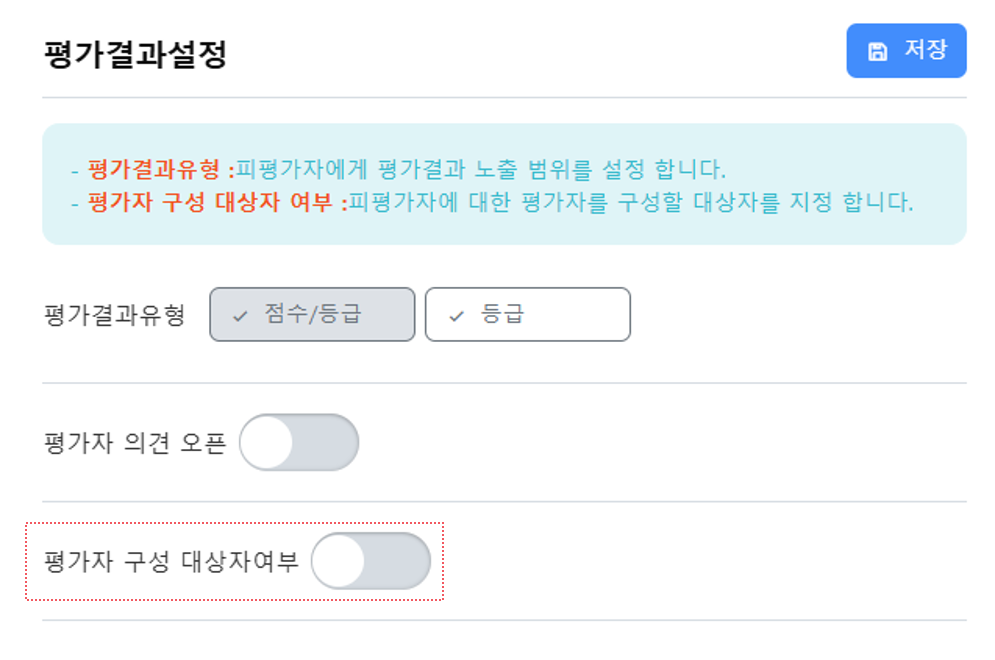Viewport: 995px width, 660px height.
Task: Click the 평가결과설정 heading
Action: (x=135, y=54)
